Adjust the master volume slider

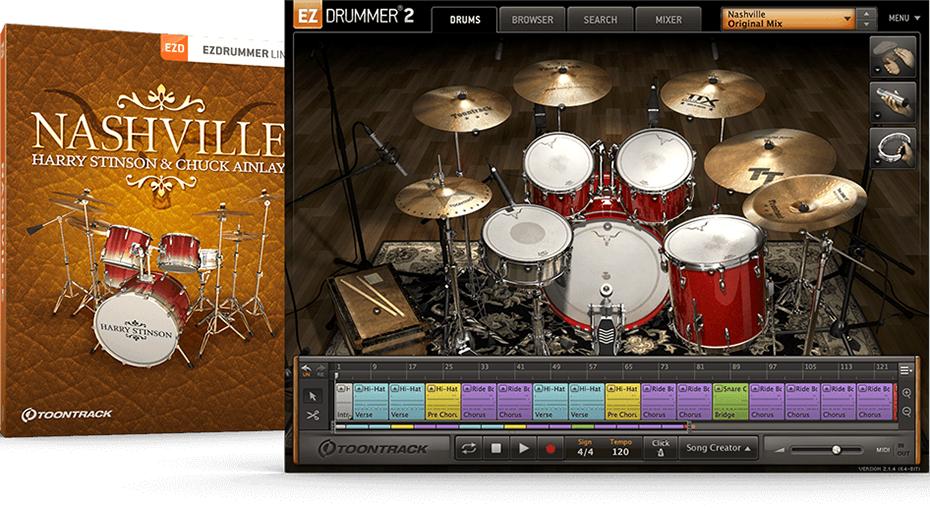tap(836, 450)
